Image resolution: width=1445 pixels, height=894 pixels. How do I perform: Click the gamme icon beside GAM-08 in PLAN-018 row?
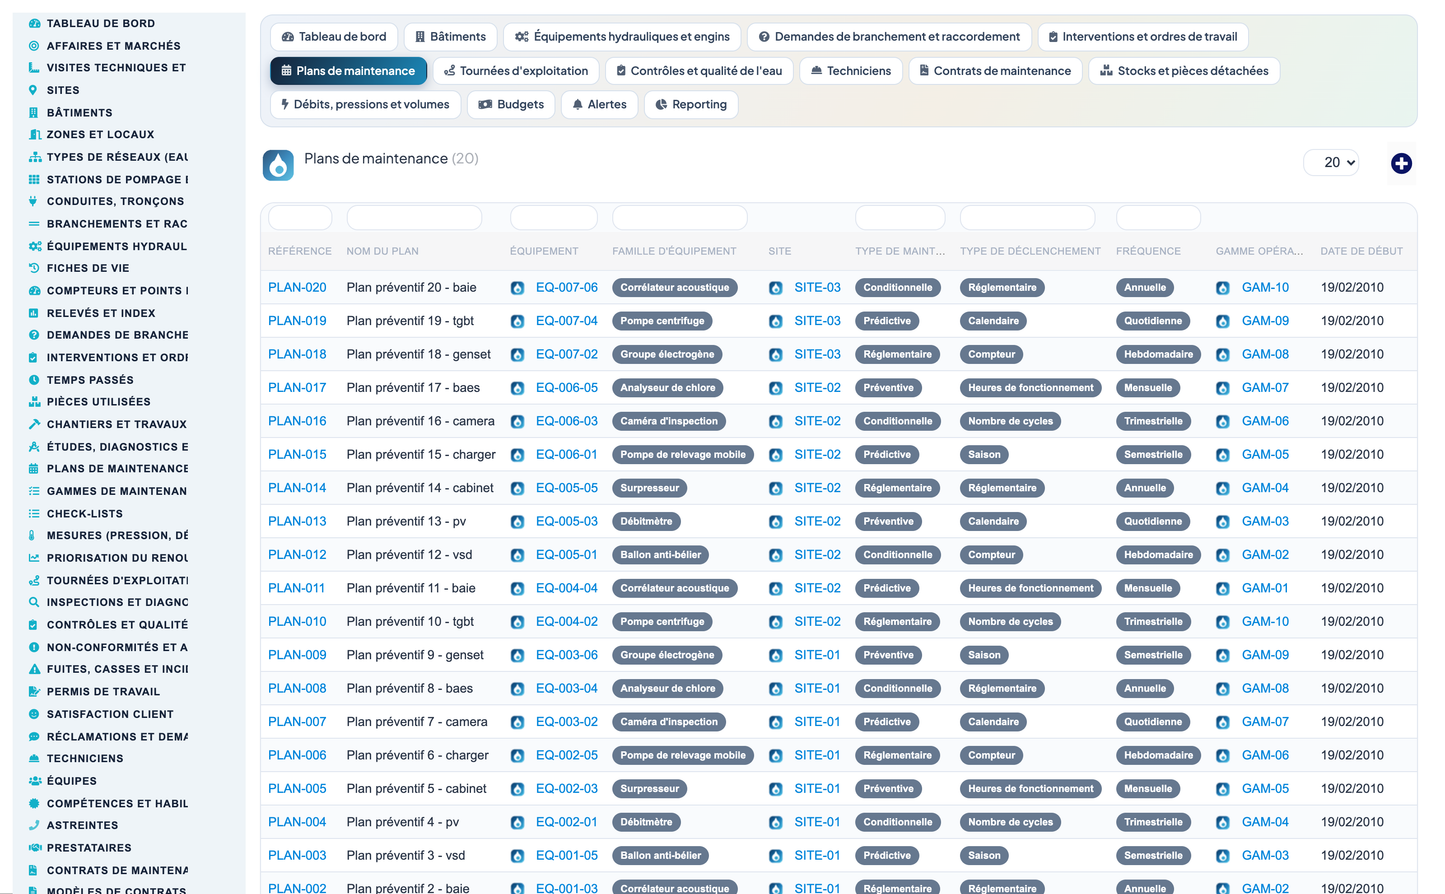pyautogui.click(x=1222, y=355)
